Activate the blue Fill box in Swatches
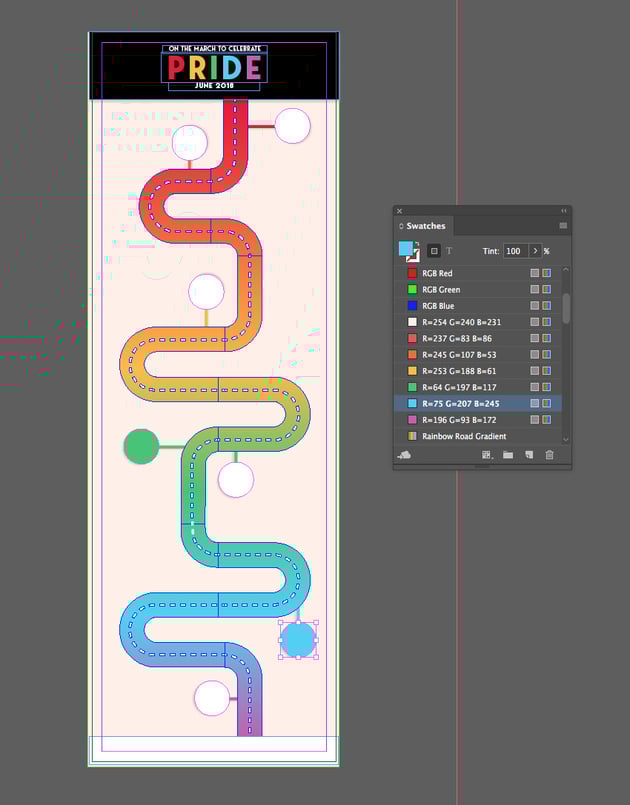The image size is (630, 805). click(x=406, y=248)
